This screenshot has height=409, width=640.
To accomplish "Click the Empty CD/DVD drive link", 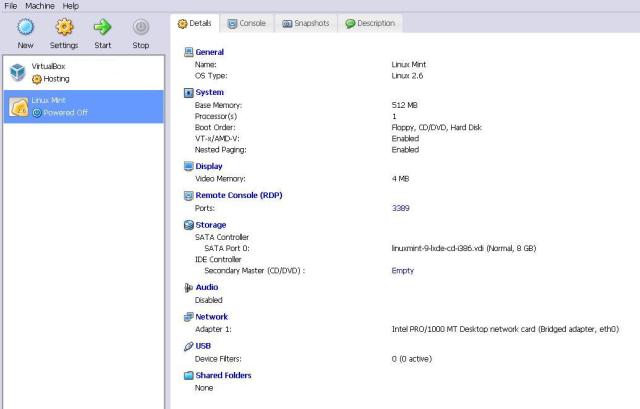I will pos(402,271).
